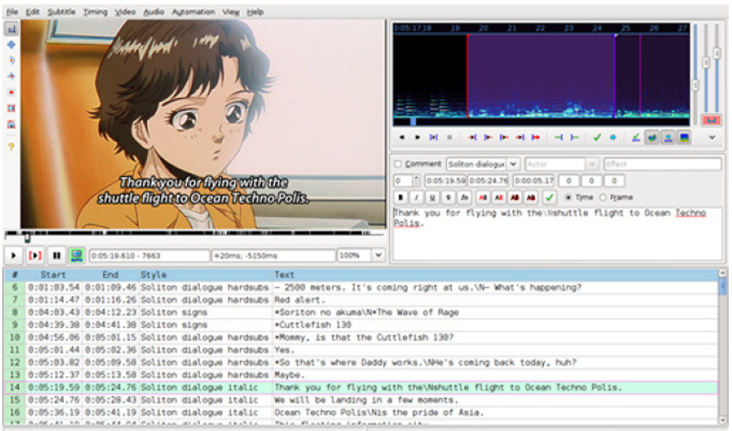This screenshot has height=431, width=732.
Task: Stop audio playback in audio toolbar
Action: 450,137
